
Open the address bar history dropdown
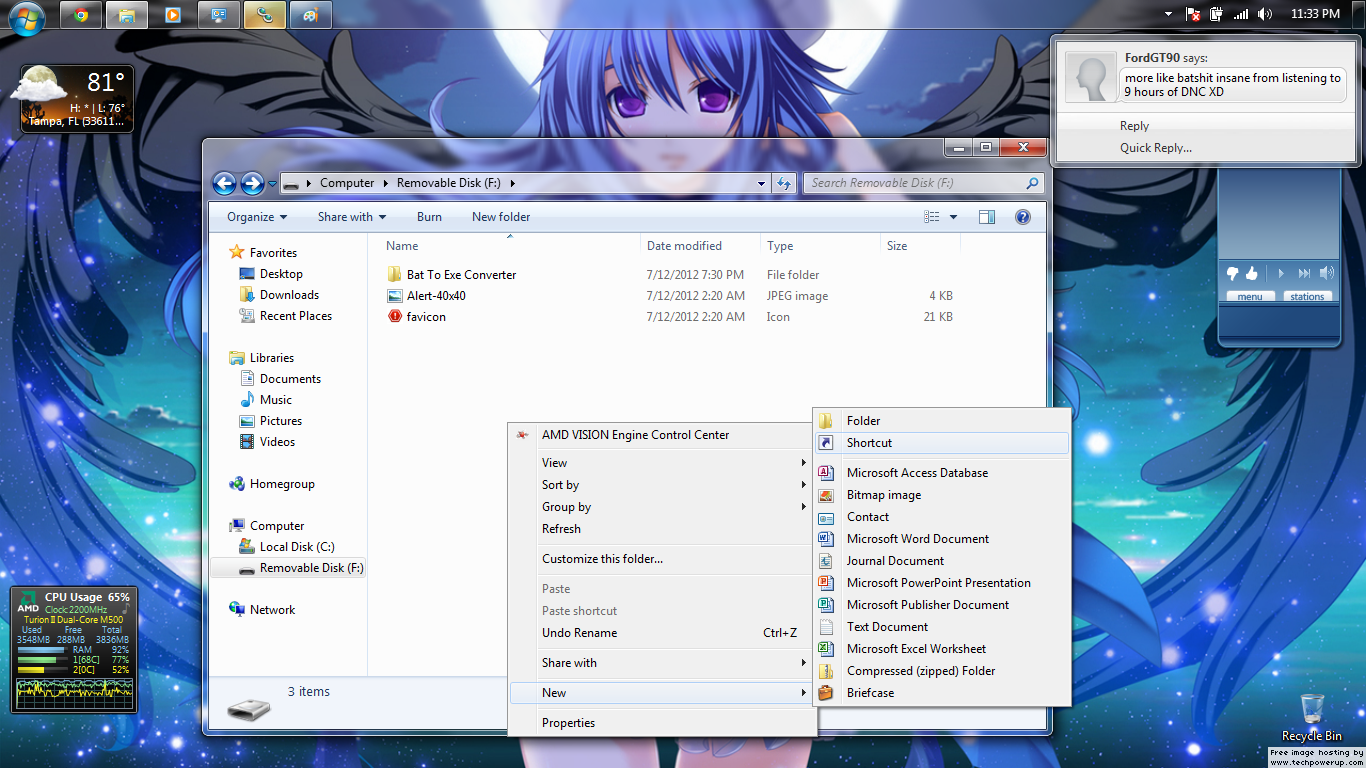pos(761,184)
